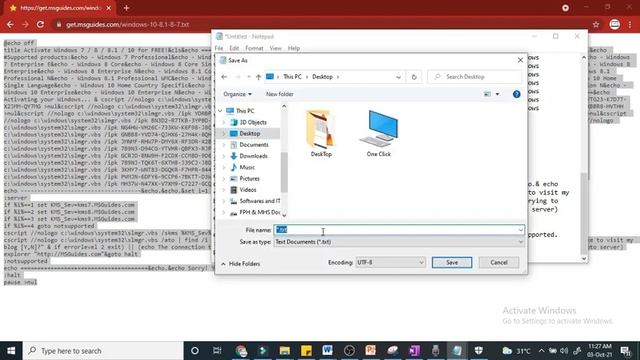The image size is (640, 360).
Task: Collapse folders with Hide Folders
Action: (240, 264)
